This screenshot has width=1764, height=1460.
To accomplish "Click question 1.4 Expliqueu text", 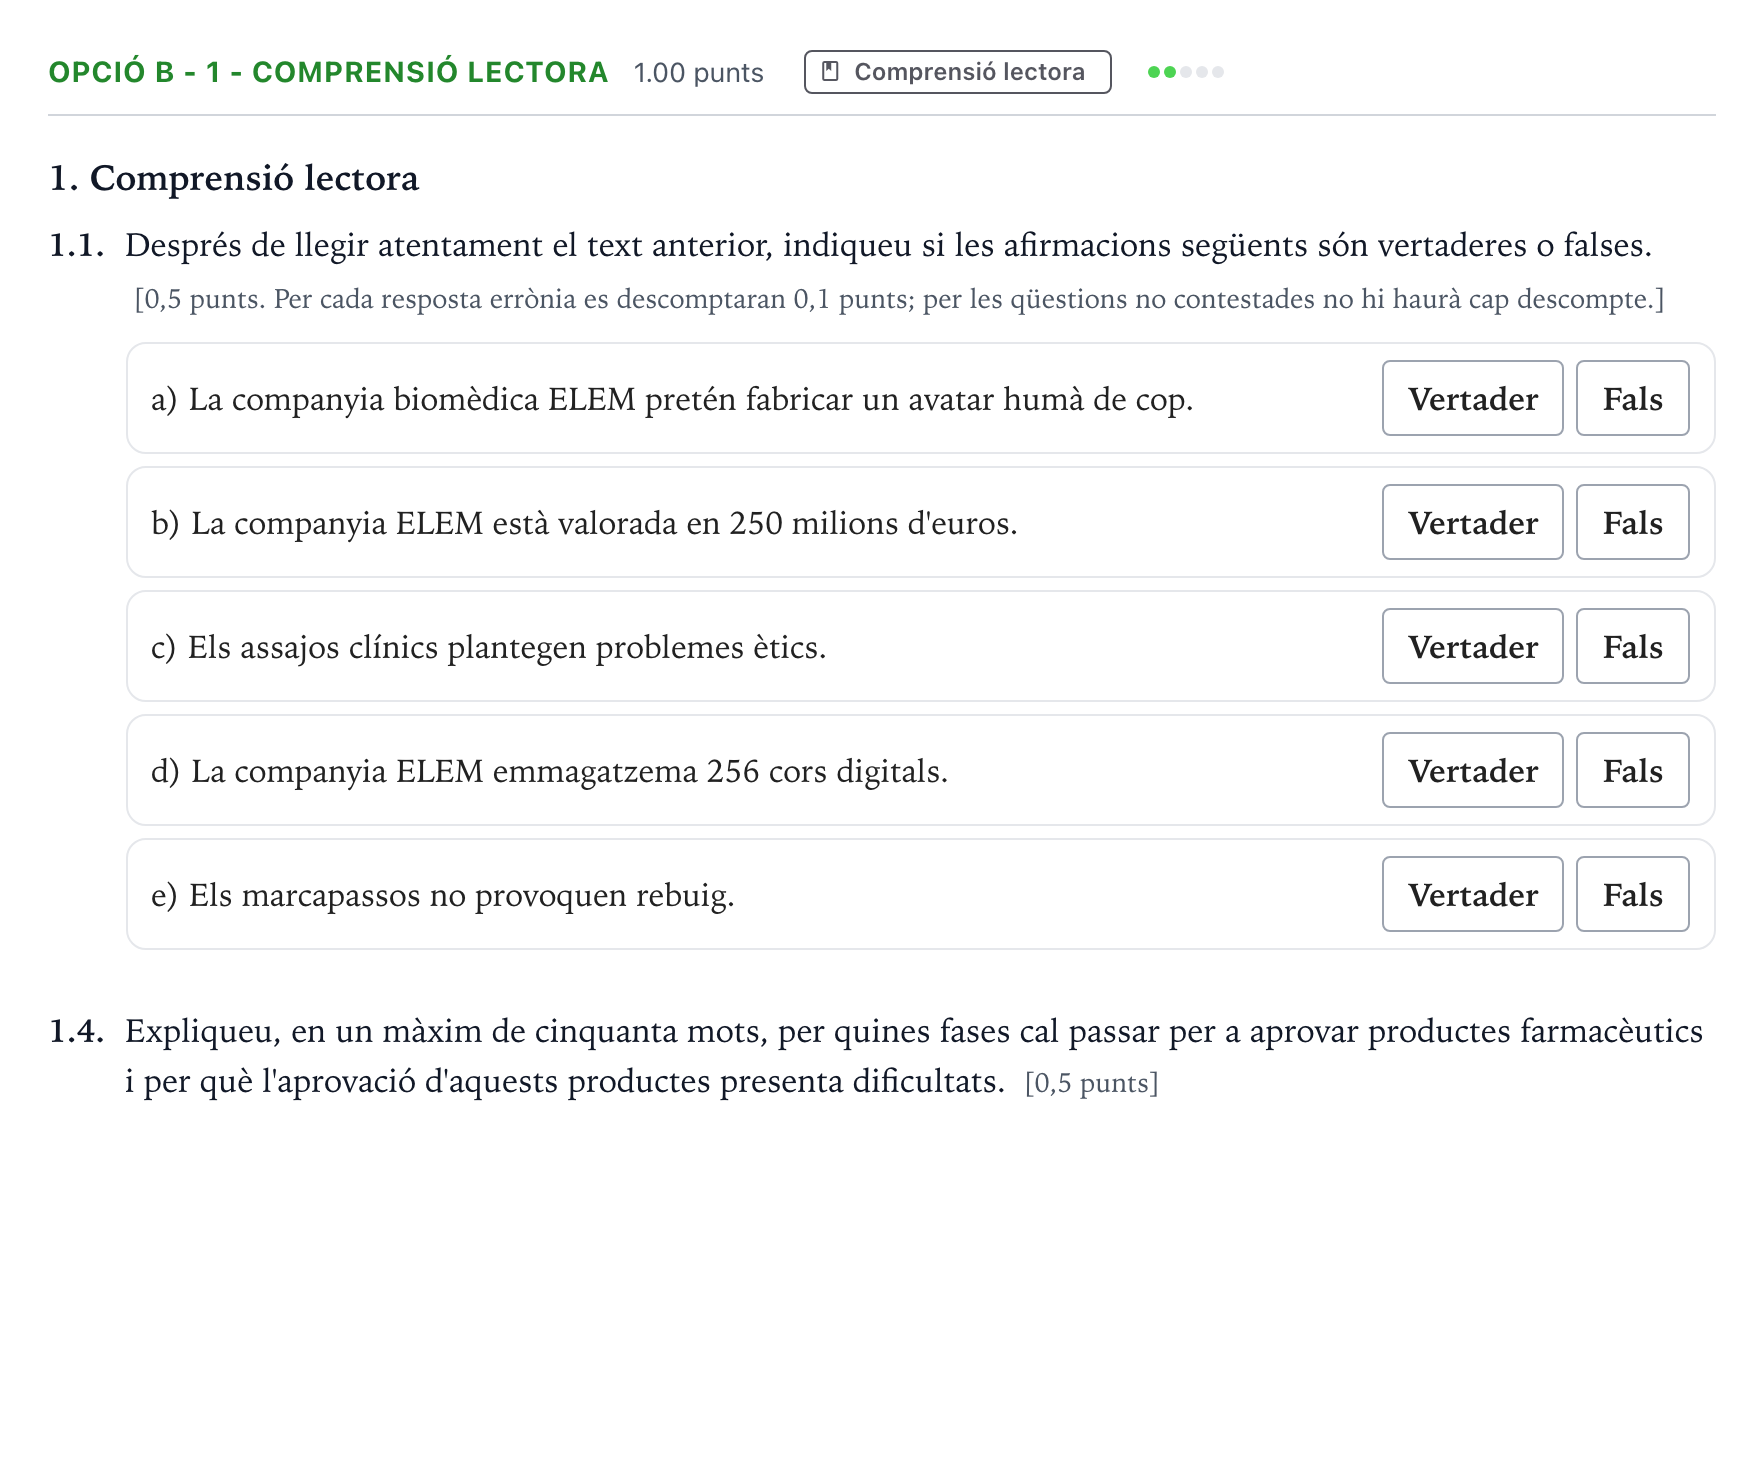I will (914, 1056).
